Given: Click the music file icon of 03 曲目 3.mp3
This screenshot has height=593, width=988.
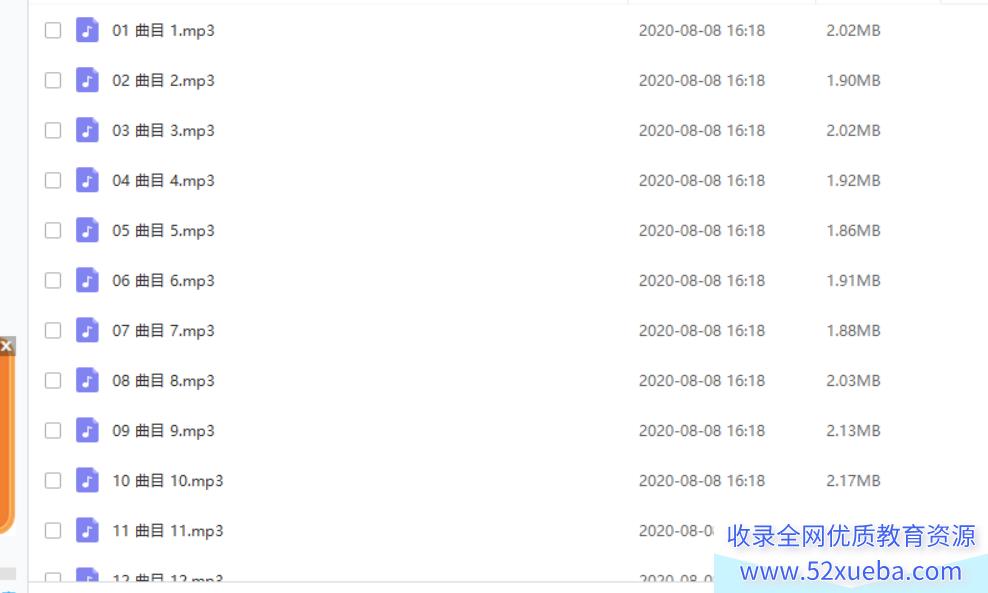Looking at the screenshot, I should 87,130.
